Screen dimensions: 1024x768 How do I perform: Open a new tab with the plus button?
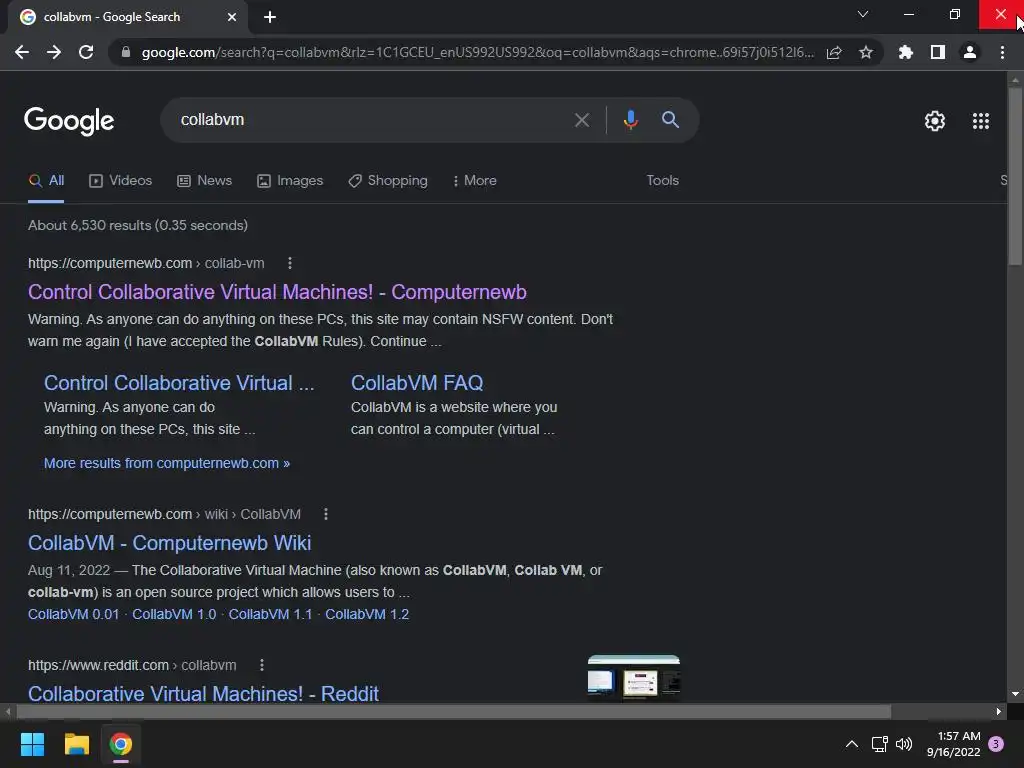(x=270, y=17)
